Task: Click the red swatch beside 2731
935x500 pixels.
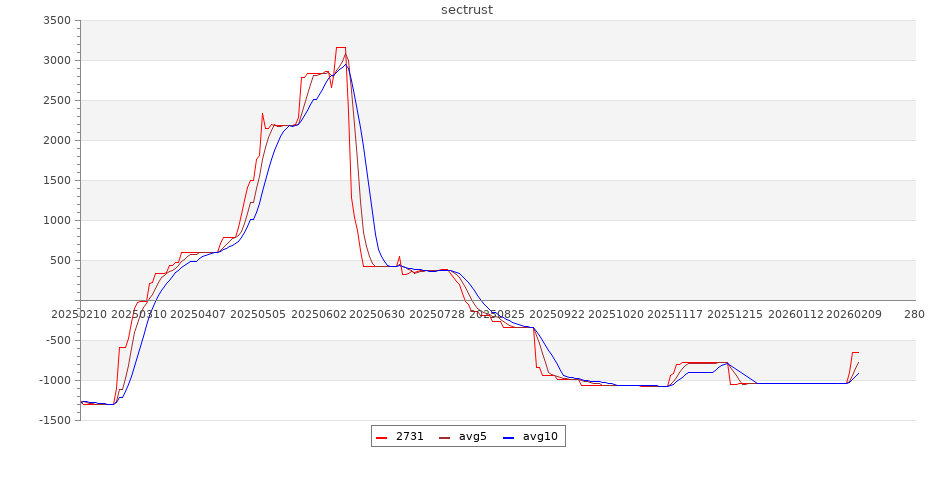Action: (x=382, y=437)
